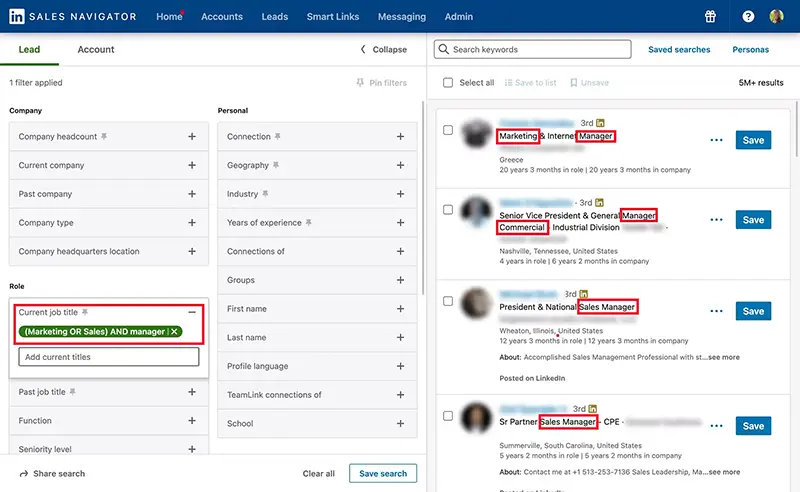Click pin icon next to Current job title
This screenshot has height=492, width=800.
click(85, 312)
